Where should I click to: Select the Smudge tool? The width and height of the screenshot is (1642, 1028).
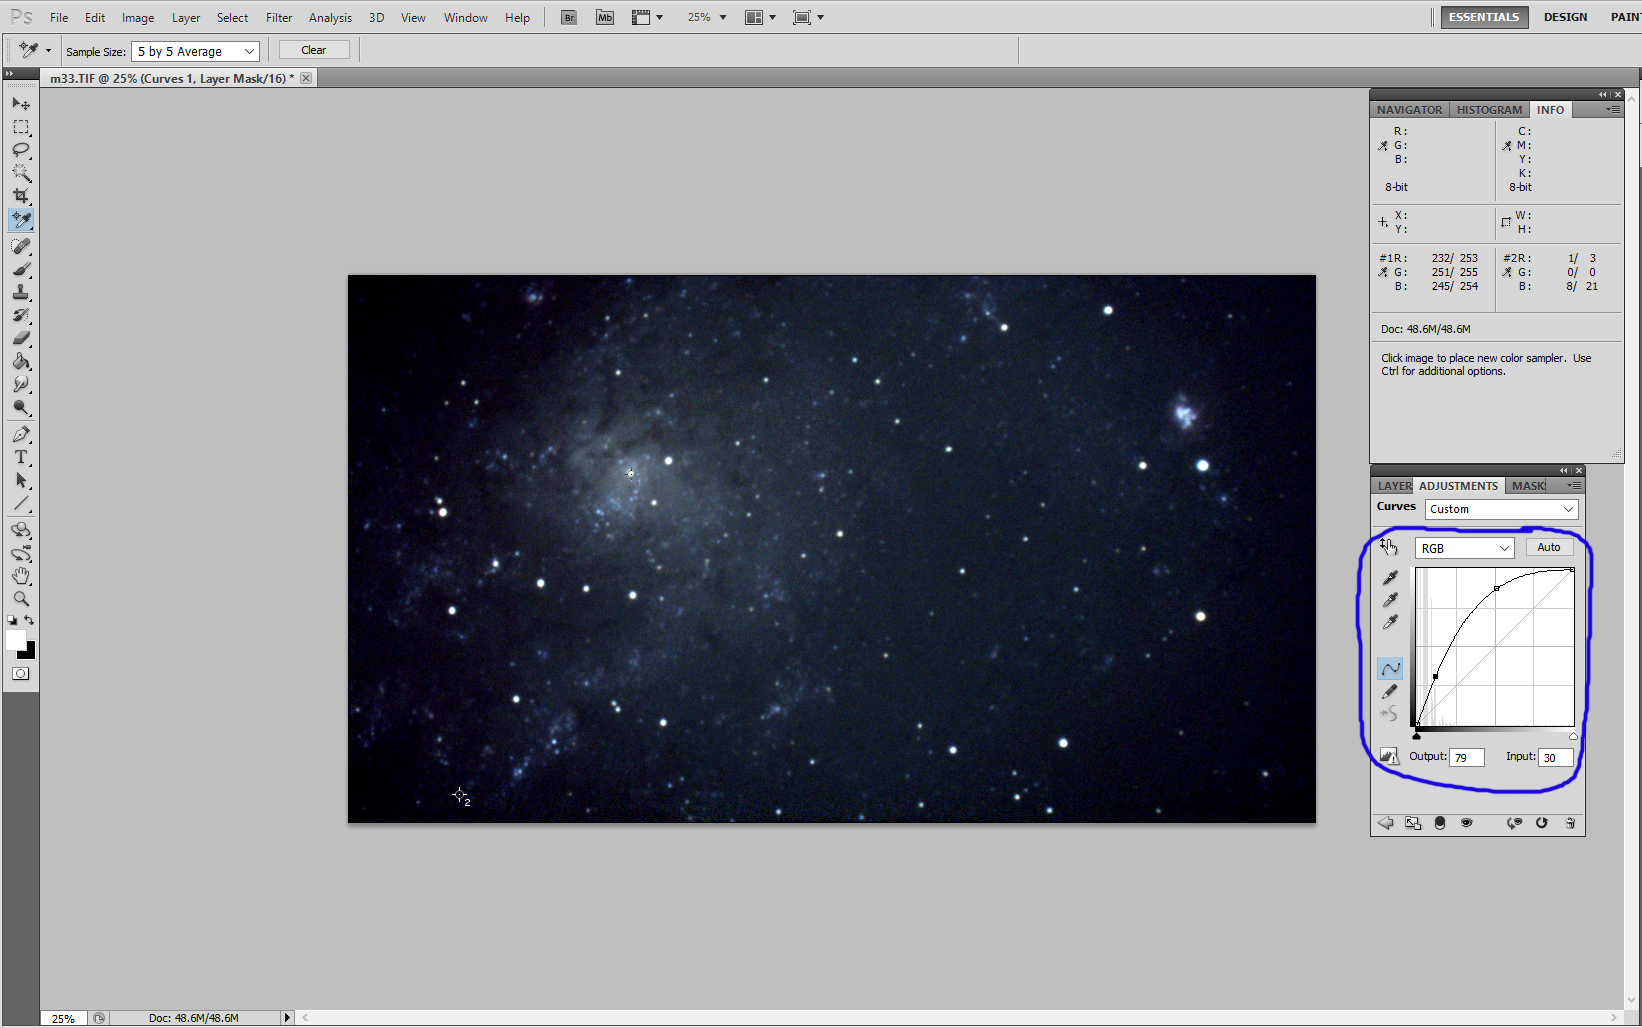[x=21, y=384]
